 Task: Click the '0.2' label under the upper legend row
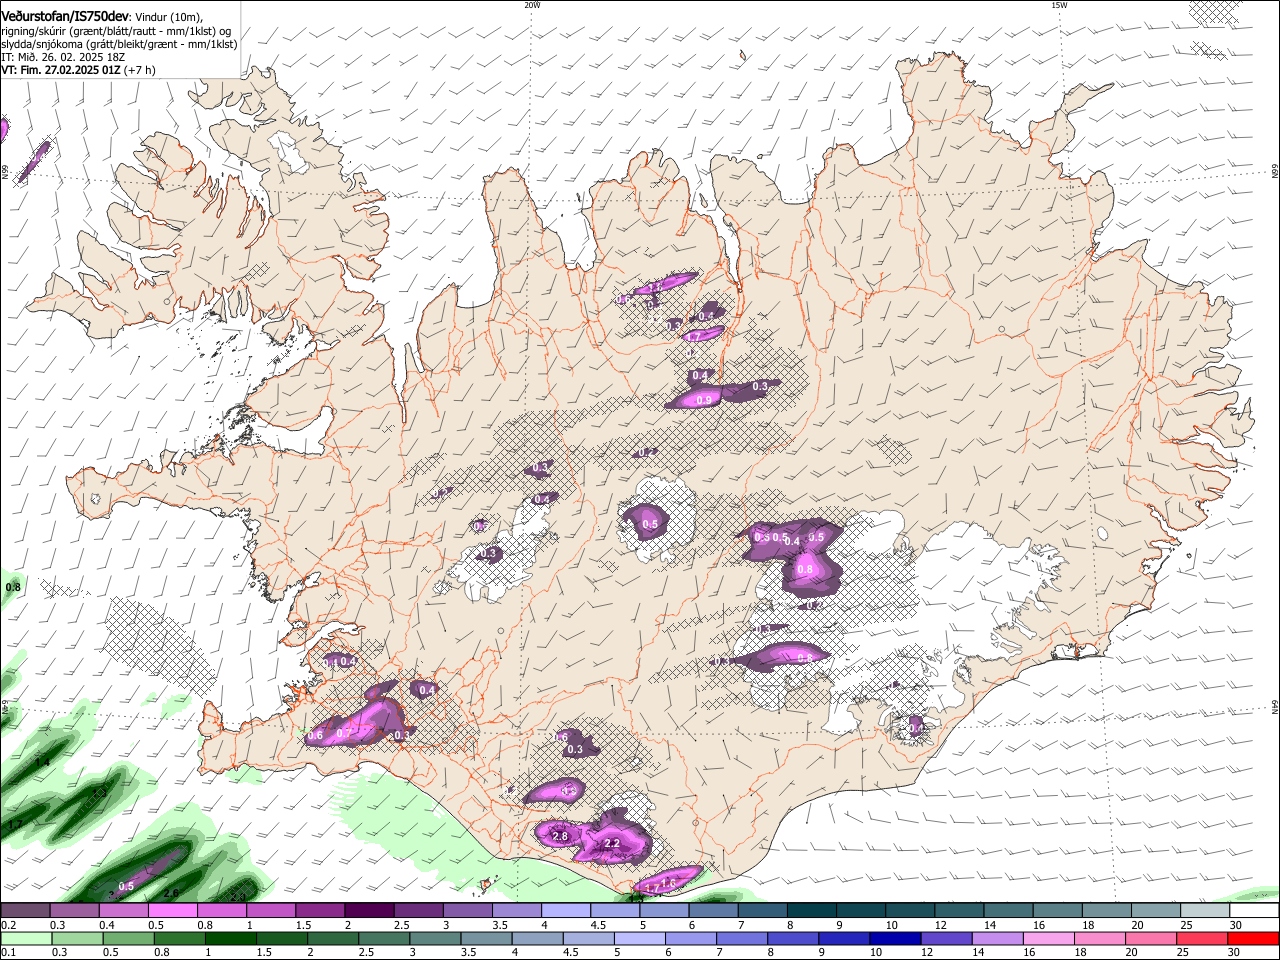pos(7,925)
